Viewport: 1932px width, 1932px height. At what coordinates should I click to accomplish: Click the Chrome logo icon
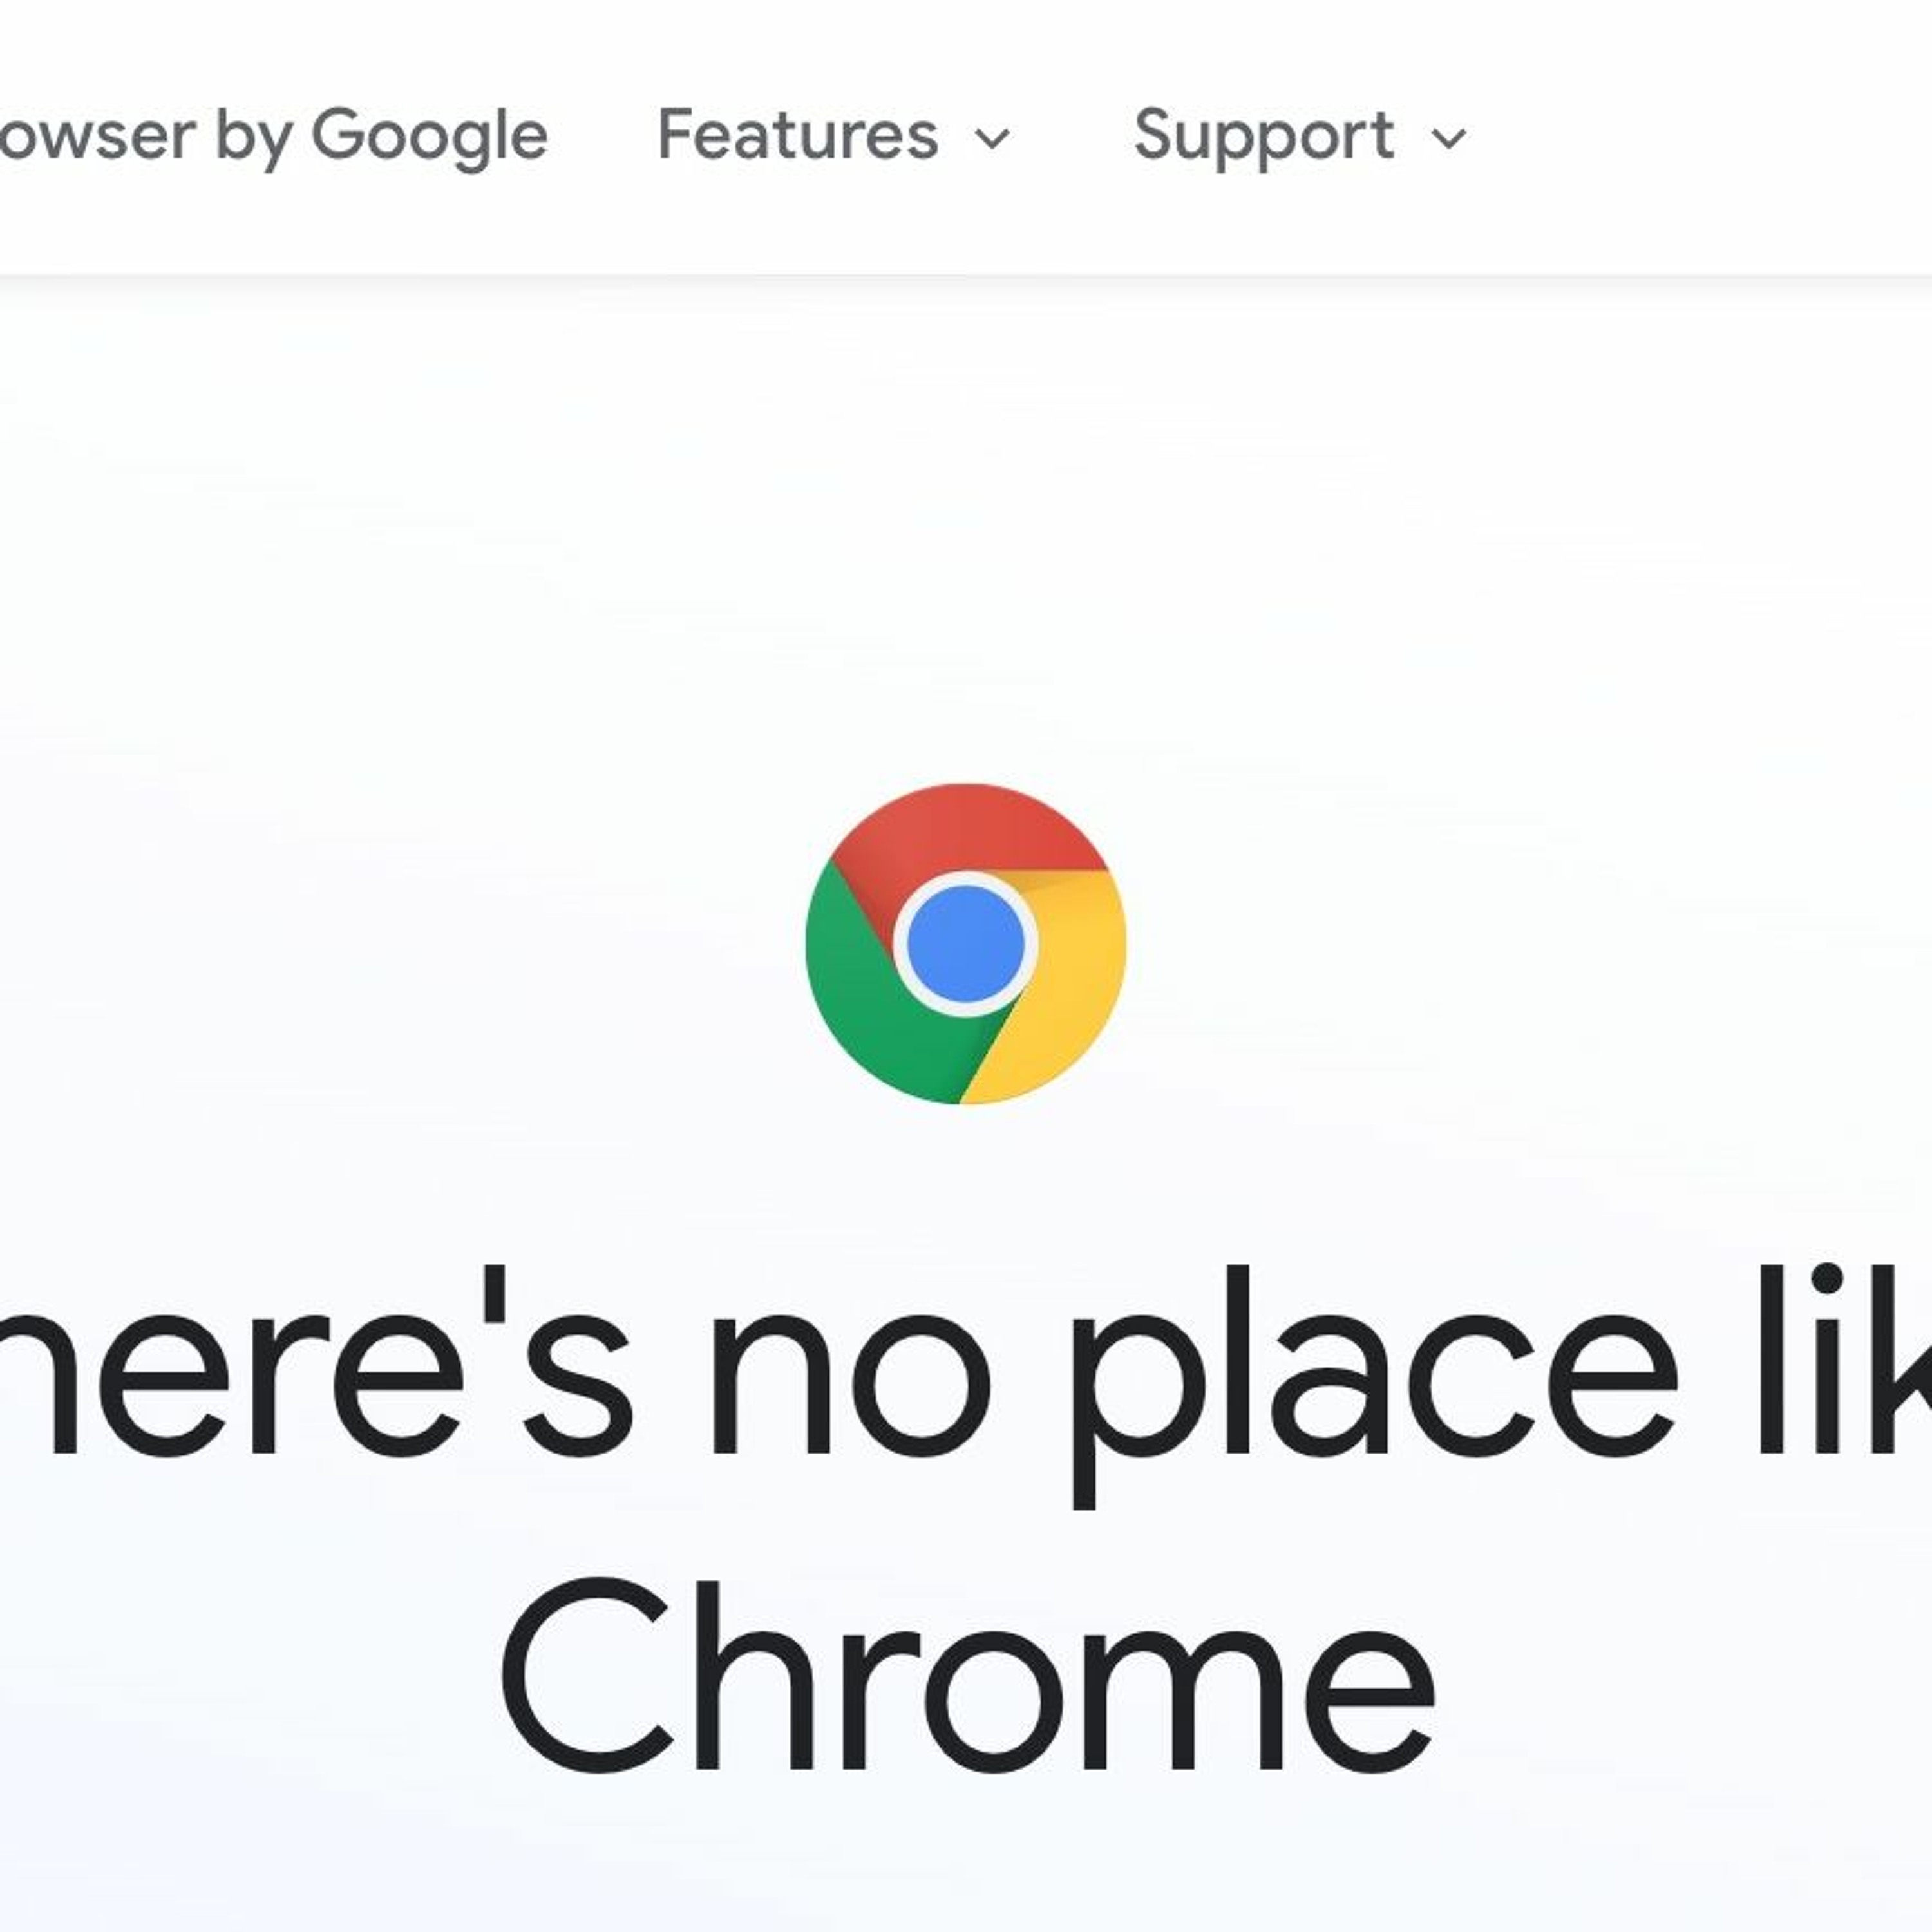click(966, 944)
